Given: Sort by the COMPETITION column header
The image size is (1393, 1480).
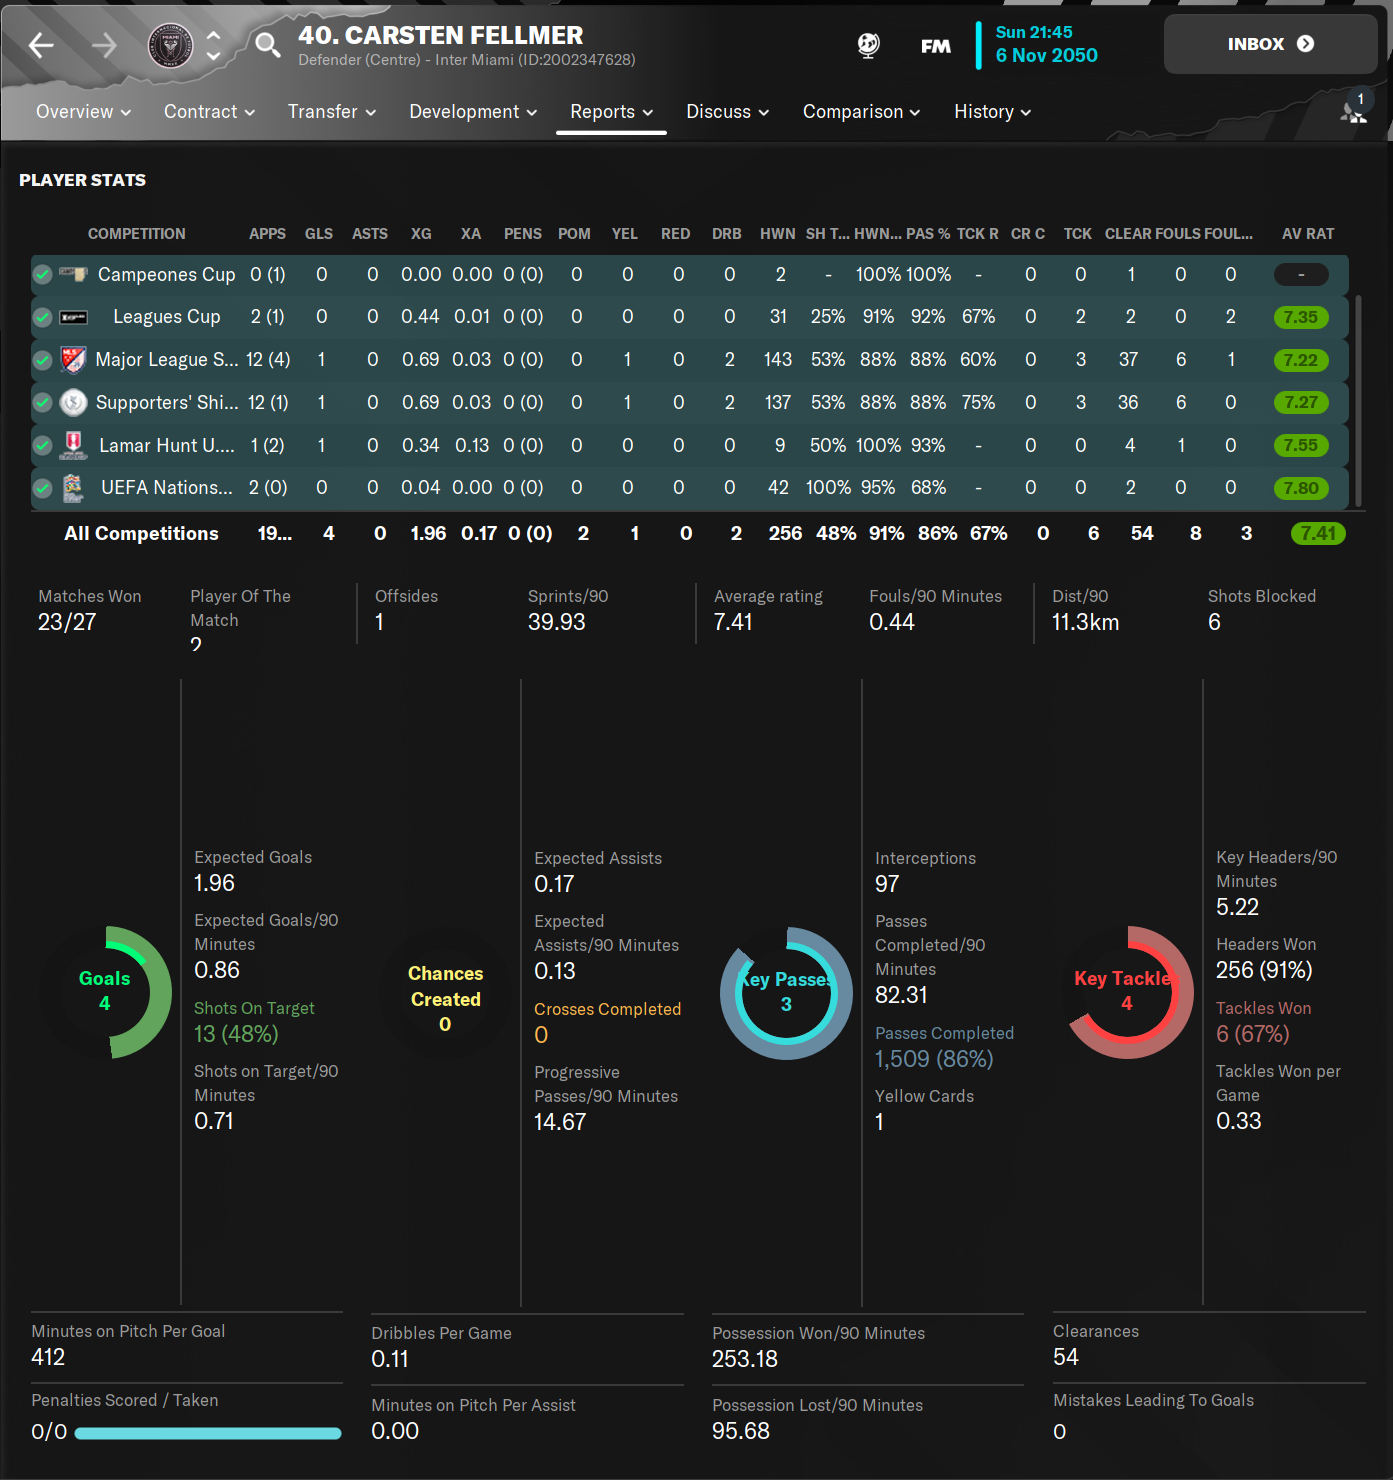Looking at the screenshot, I should coord(137,234).
